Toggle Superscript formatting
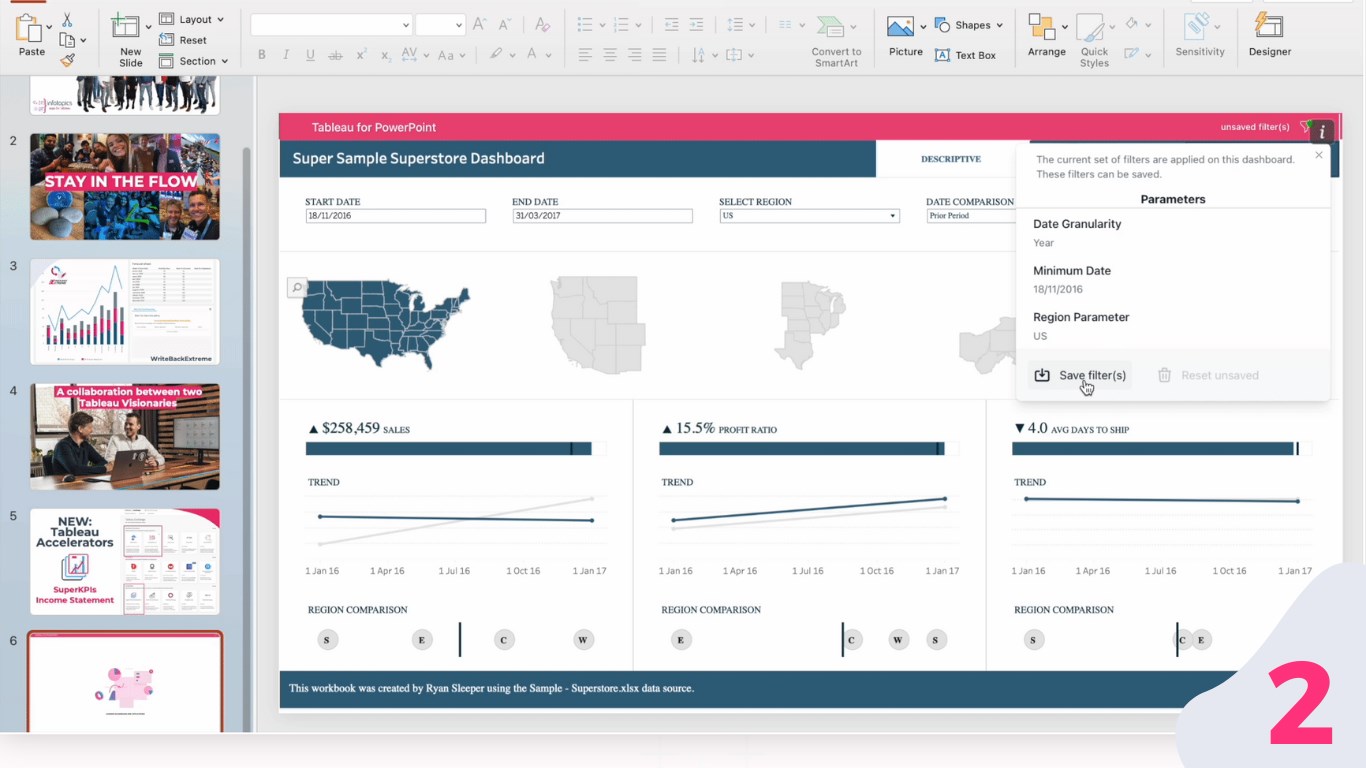 point(361,55)
